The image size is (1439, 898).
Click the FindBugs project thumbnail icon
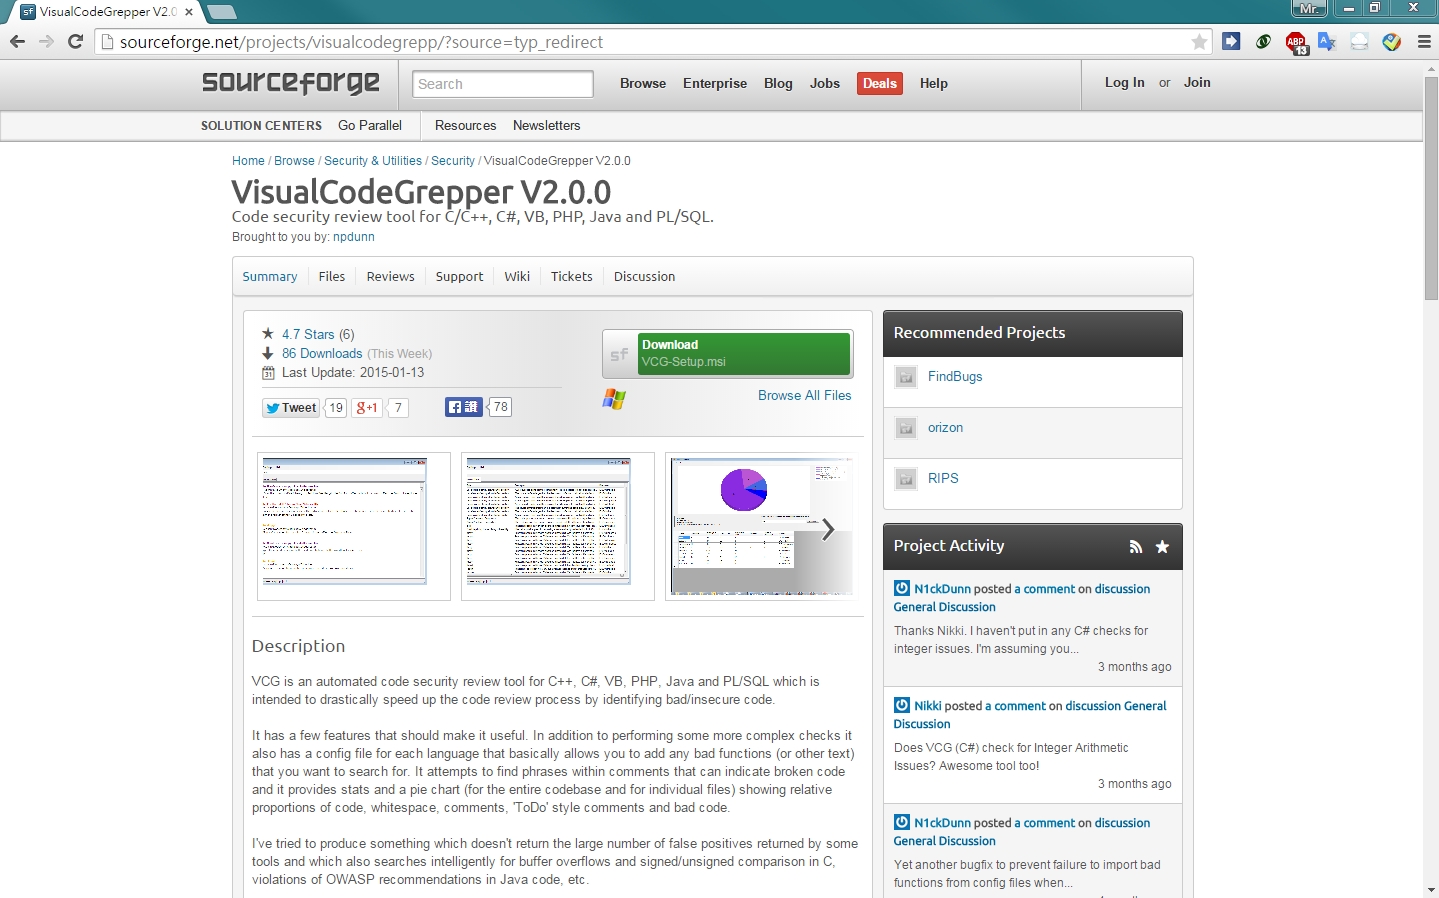(905, 377)
